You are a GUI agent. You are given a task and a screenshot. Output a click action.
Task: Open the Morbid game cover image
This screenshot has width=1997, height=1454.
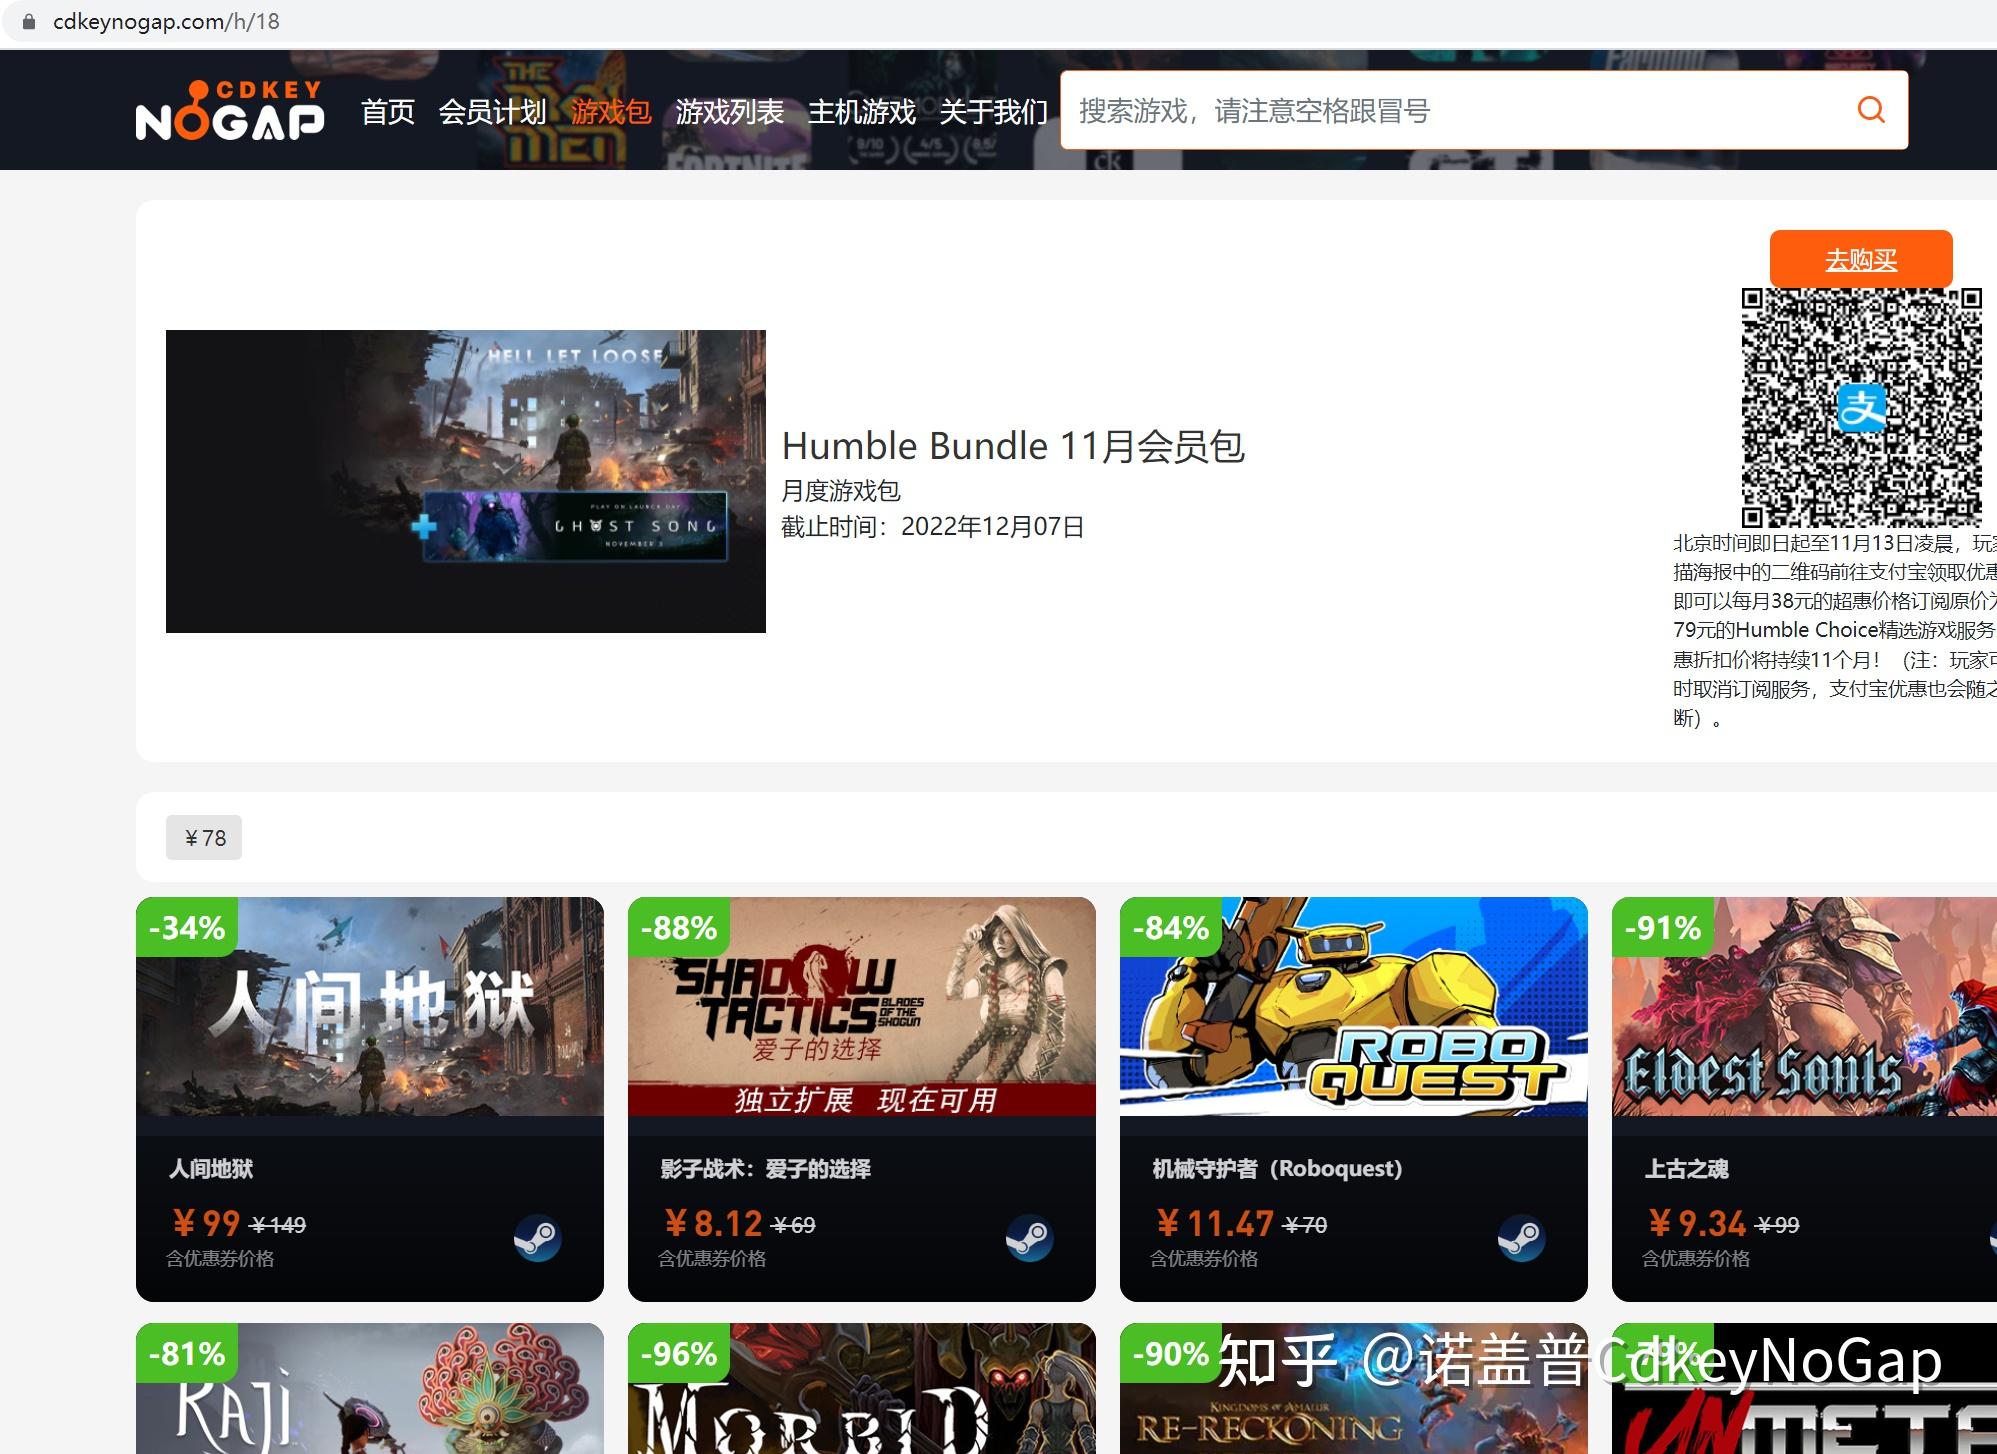coord(862,1388)
